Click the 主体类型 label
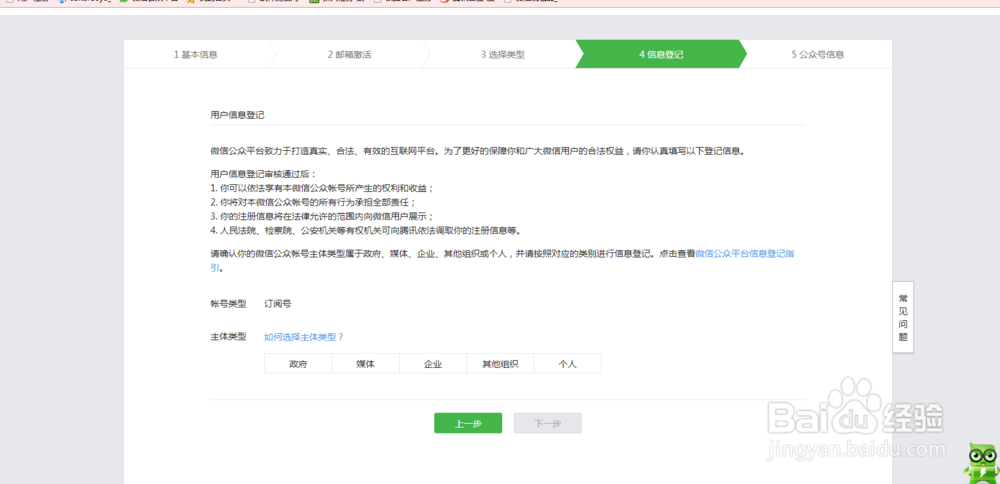The width and height of the screenshot is (1000, 484). pos(228,337)
